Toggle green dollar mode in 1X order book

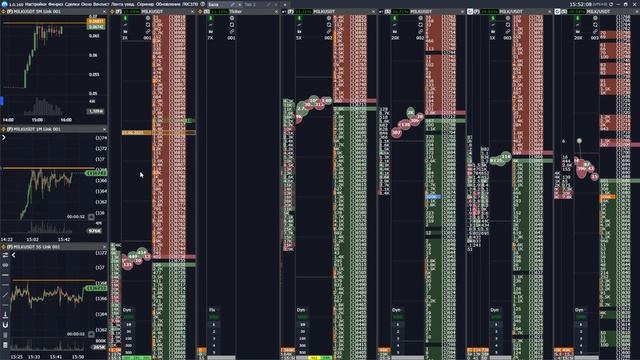point(493,18)
